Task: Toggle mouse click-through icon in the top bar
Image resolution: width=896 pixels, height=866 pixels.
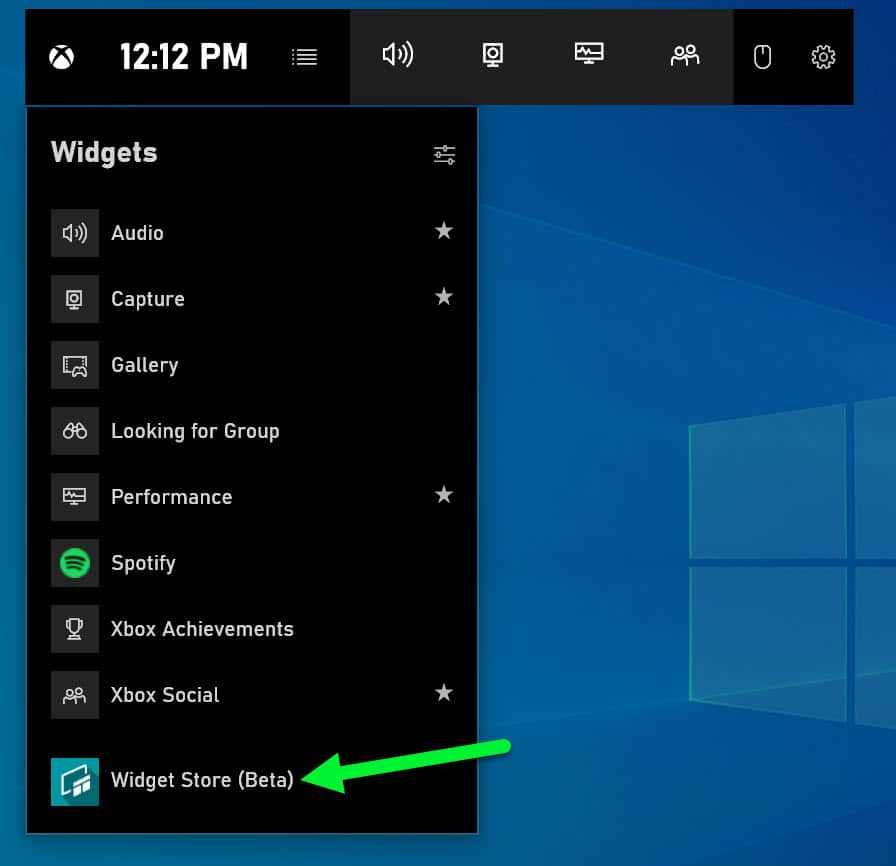Action: coord(762,57)
